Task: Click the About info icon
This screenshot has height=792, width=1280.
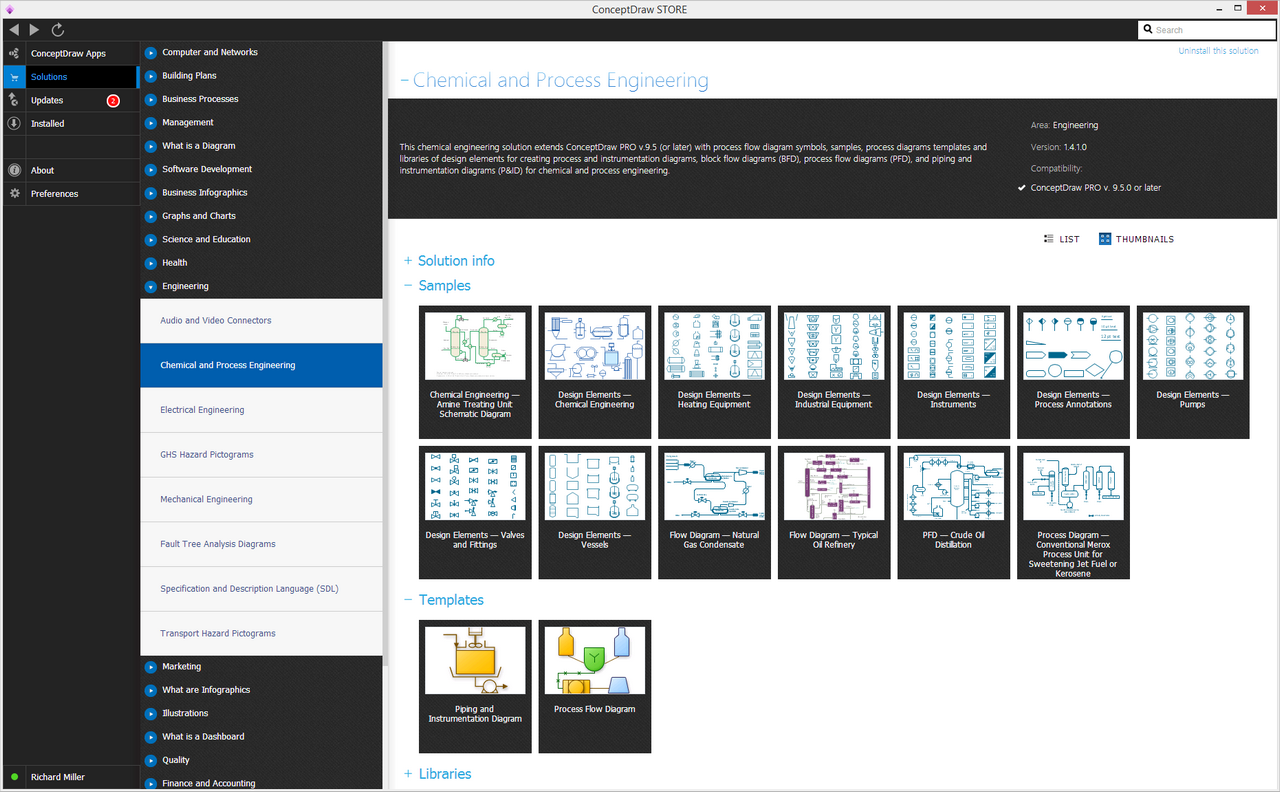Action: pos(14,170)
